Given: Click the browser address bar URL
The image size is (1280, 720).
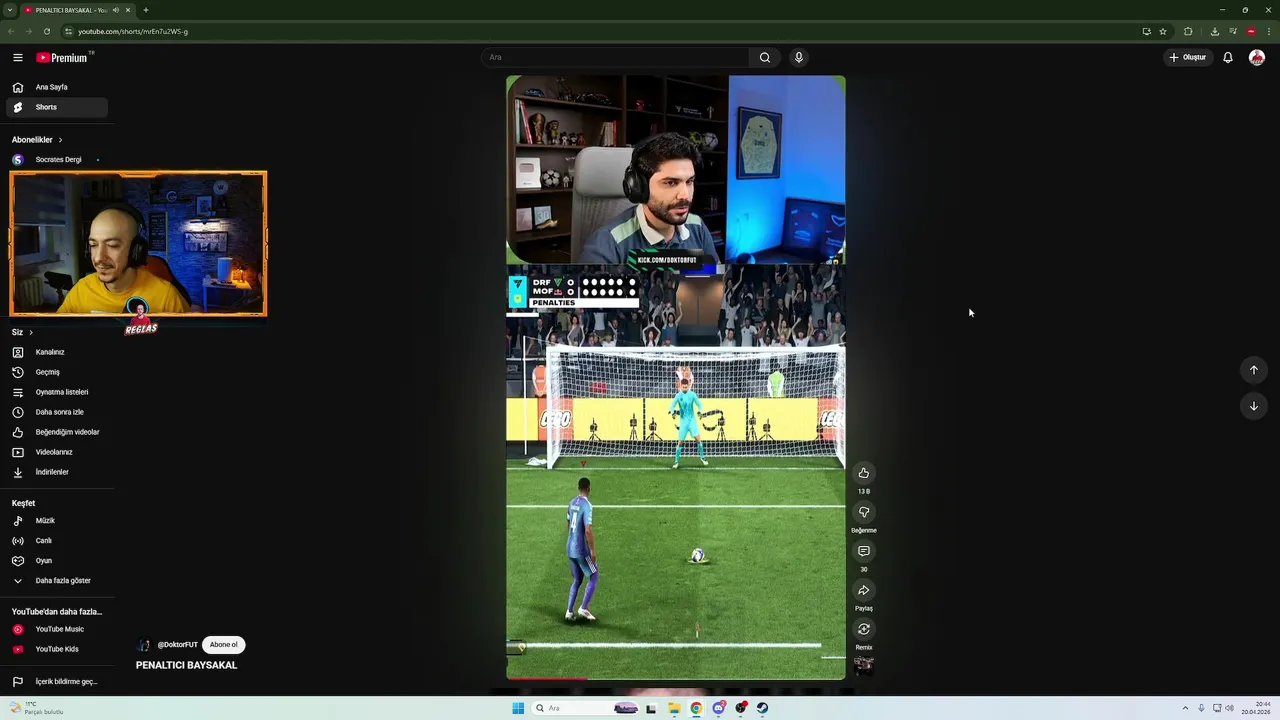Looking at the screenshot, I should [133, 31].
